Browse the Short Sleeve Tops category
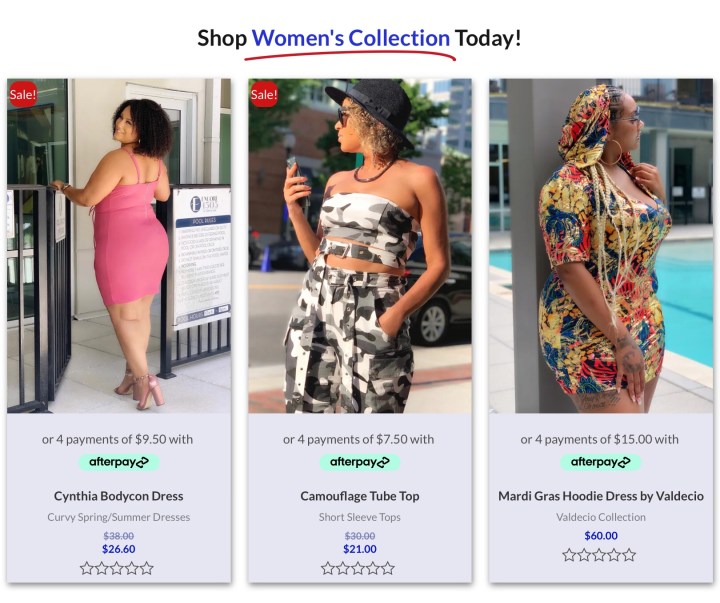Screen dimensions: 720x603 tap(360, 517)
